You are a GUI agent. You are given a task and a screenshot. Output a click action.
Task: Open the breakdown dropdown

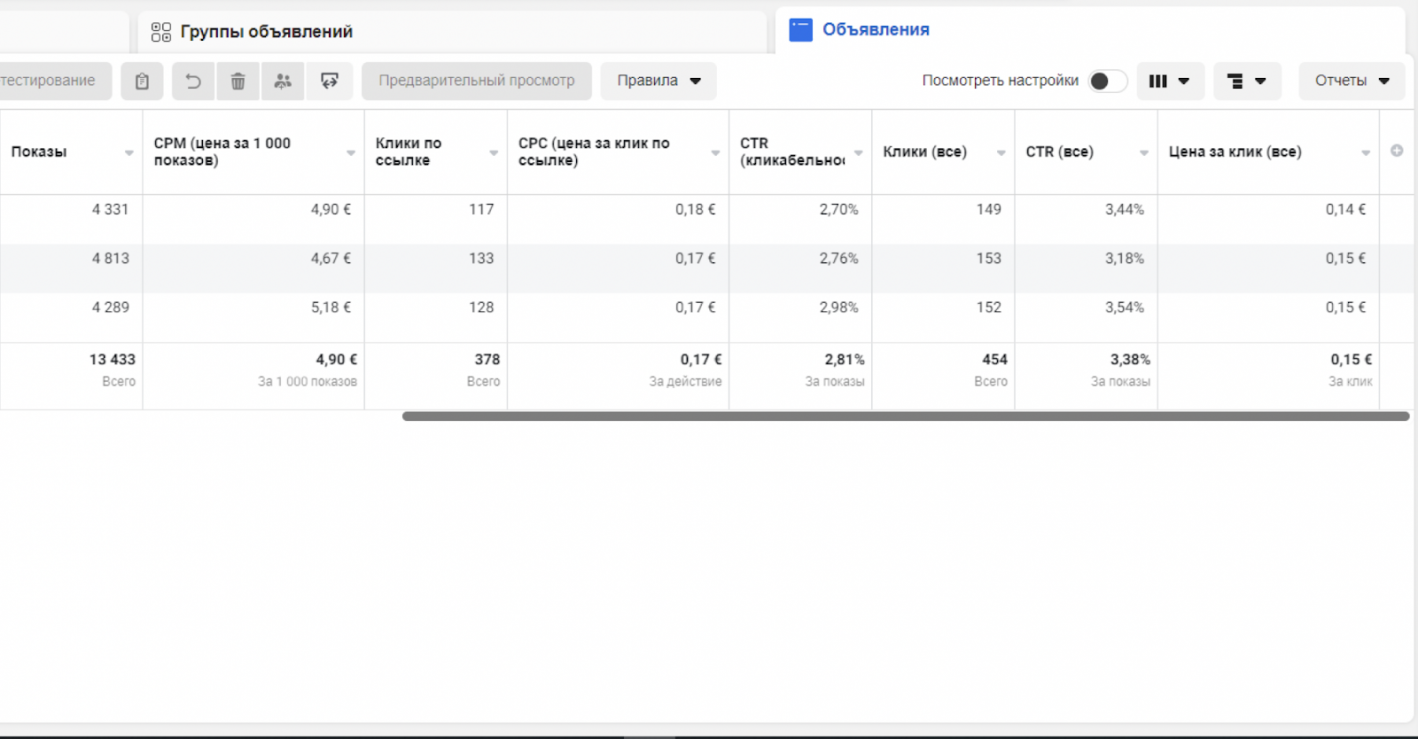pos(1247,81)
